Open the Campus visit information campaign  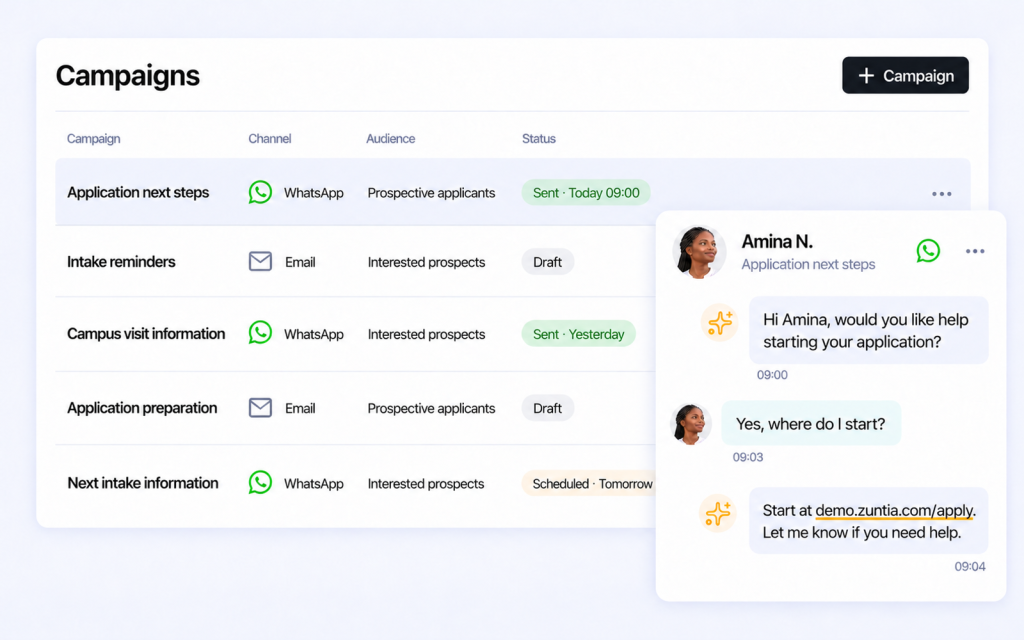tap(146, 334)
